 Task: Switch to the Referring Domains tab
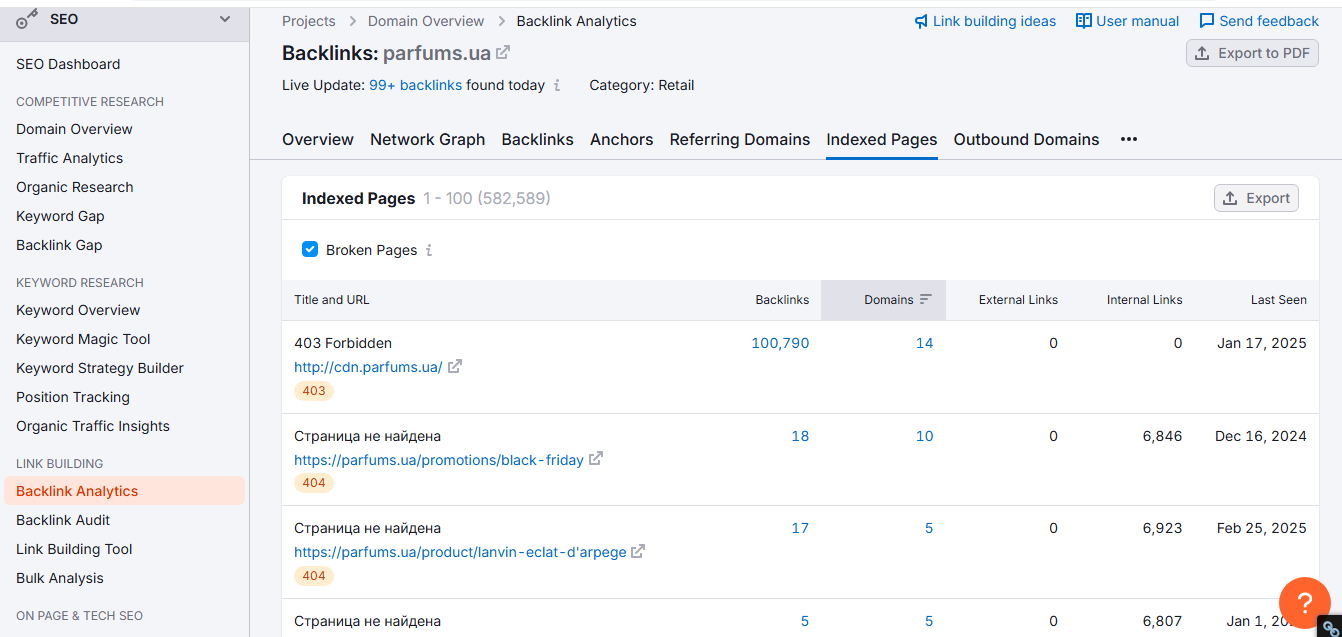coord(740,140)
